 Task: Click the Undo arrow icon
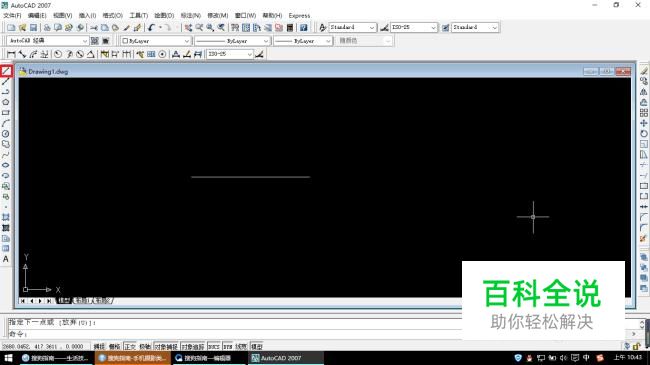[151, 27]
